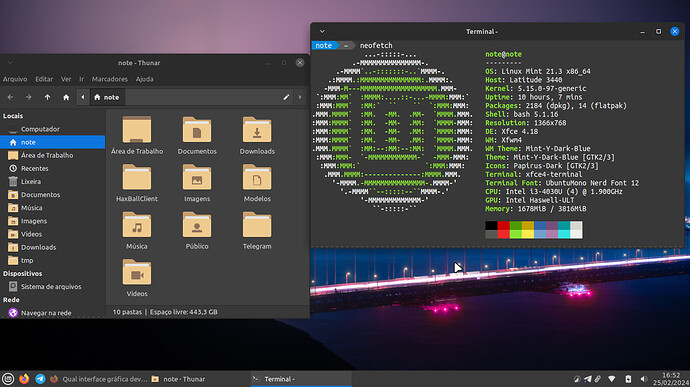Image resolution: width=690 pixels, height=387 pixels.
Task: Click the Thunar status bar text
Action: 165,312
